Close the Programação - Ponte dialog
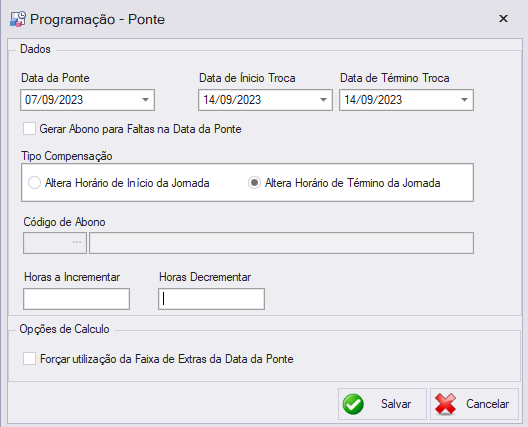 [503, 19]
